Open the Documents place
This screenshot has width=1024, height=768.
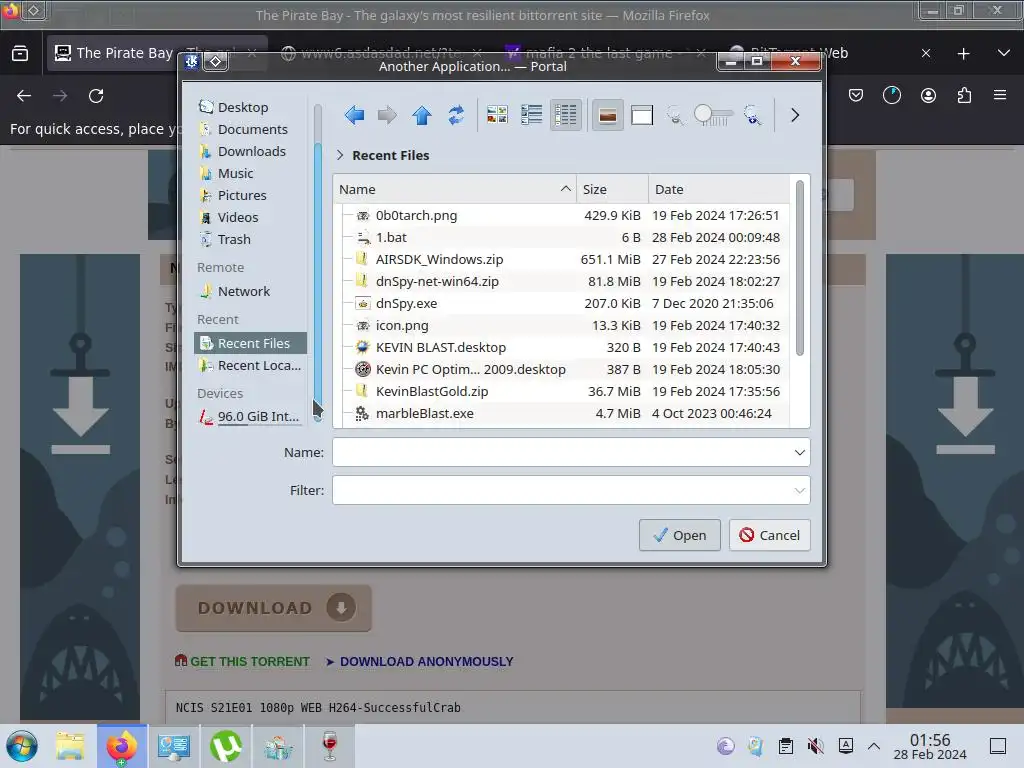[x=251, y=129]
